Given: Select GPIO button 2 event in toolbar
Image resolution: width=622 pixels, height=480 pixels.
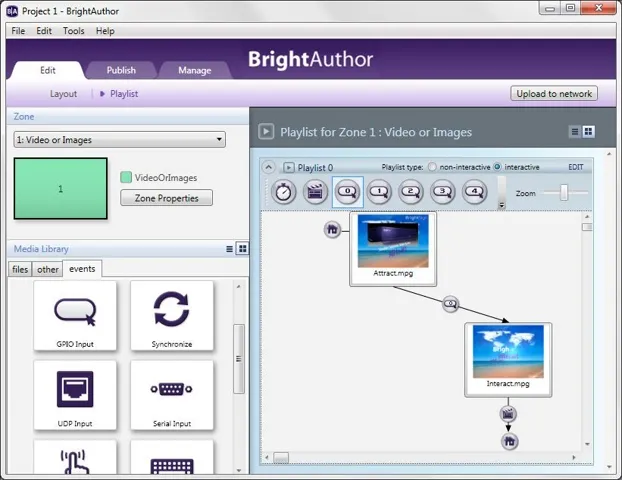Looking at the screenshot, I should coord(411,192).
